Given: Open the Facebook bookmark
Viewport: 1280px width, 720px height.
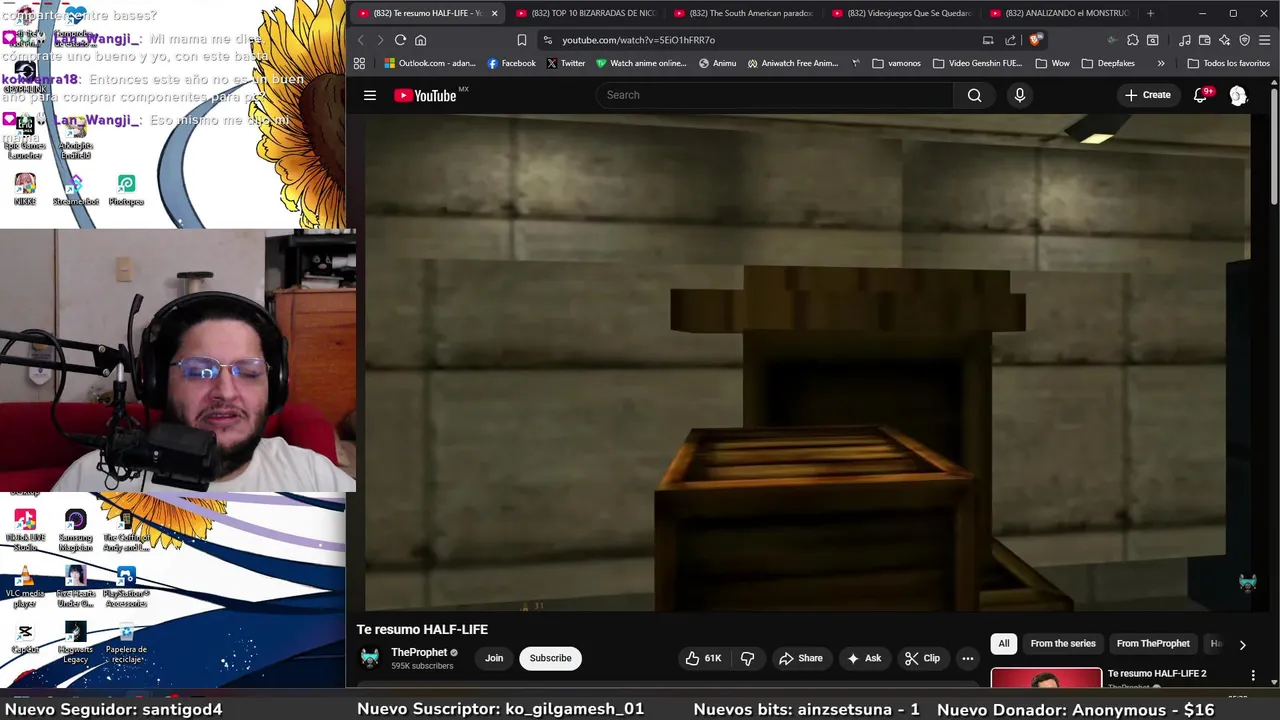Looking at the screenshot, I should pos(511,63).
